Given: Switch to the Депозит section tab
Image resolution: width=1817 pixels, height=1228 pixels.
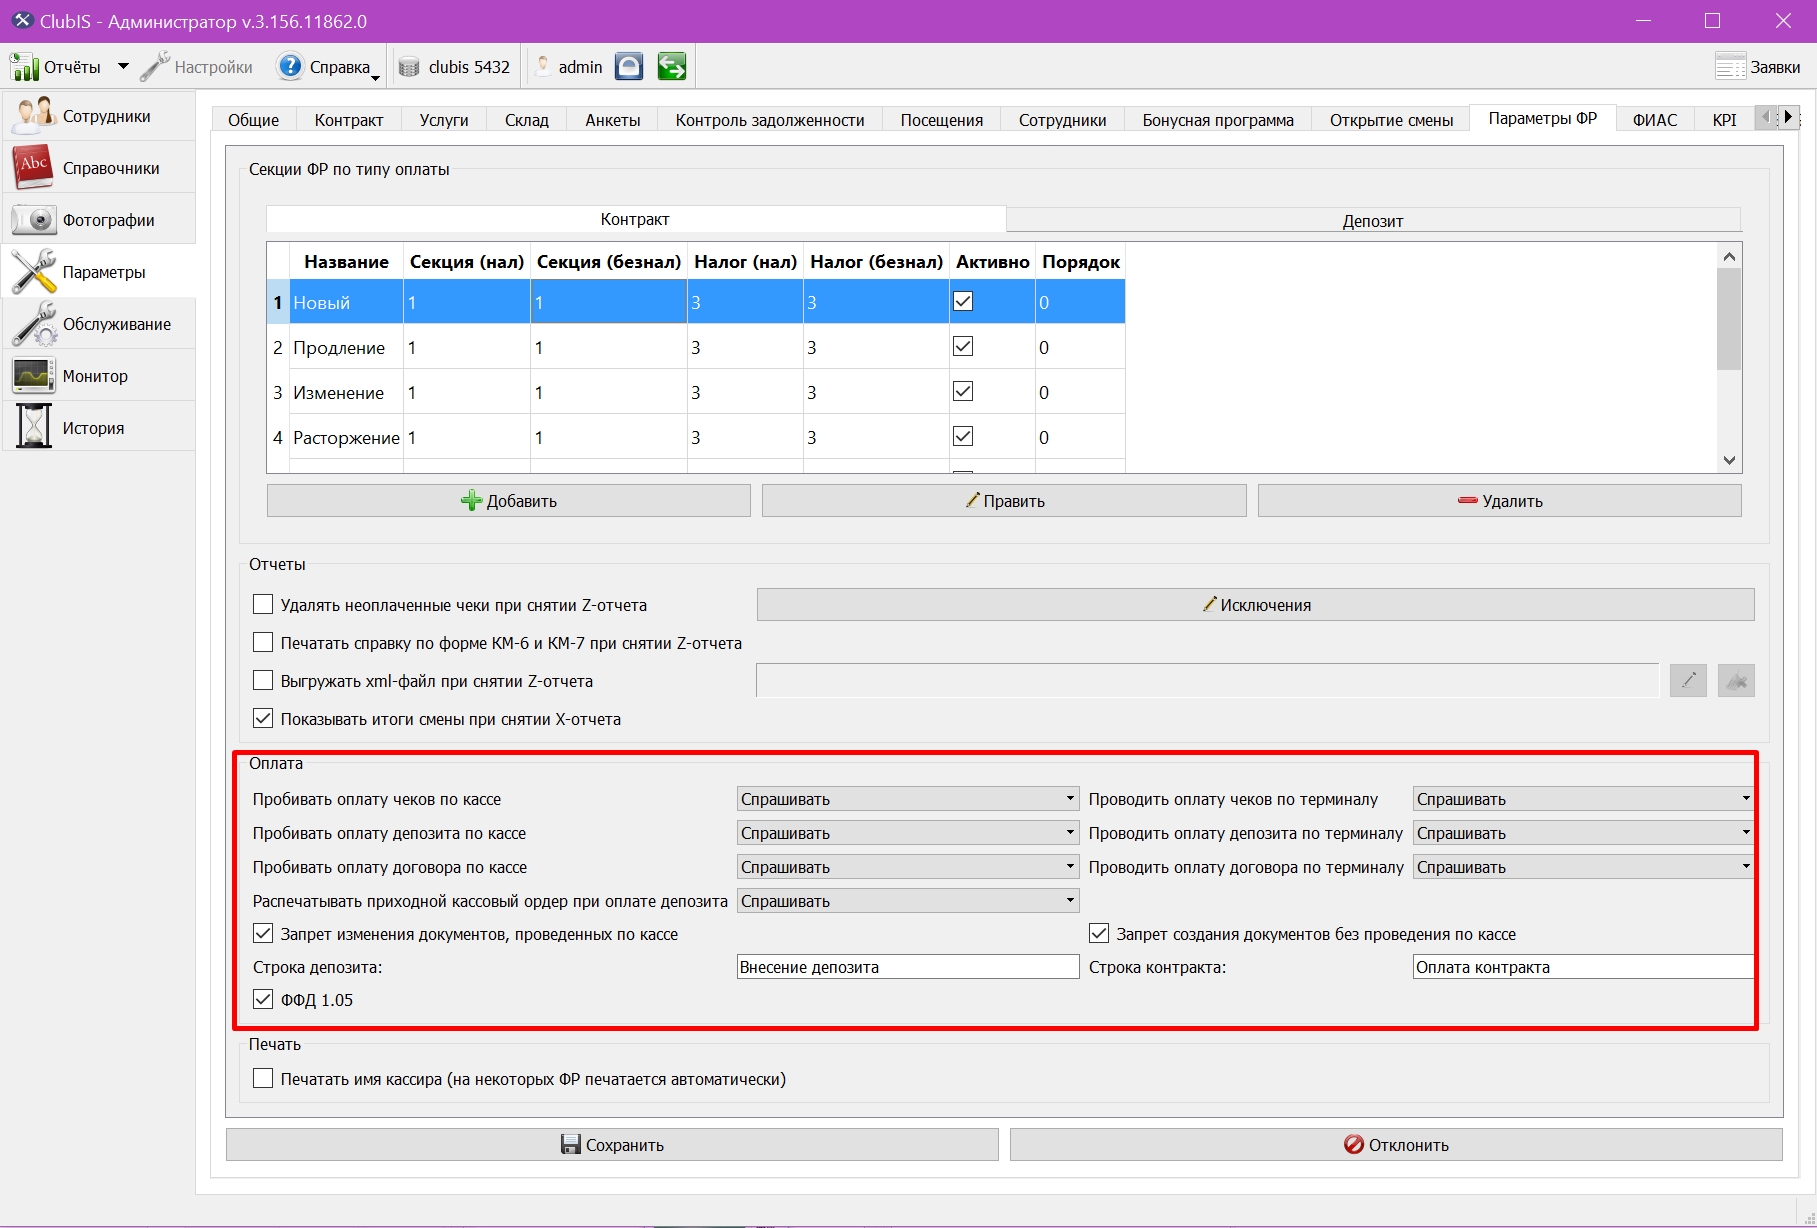Looking at the screenshot, I should point(1373,220).
